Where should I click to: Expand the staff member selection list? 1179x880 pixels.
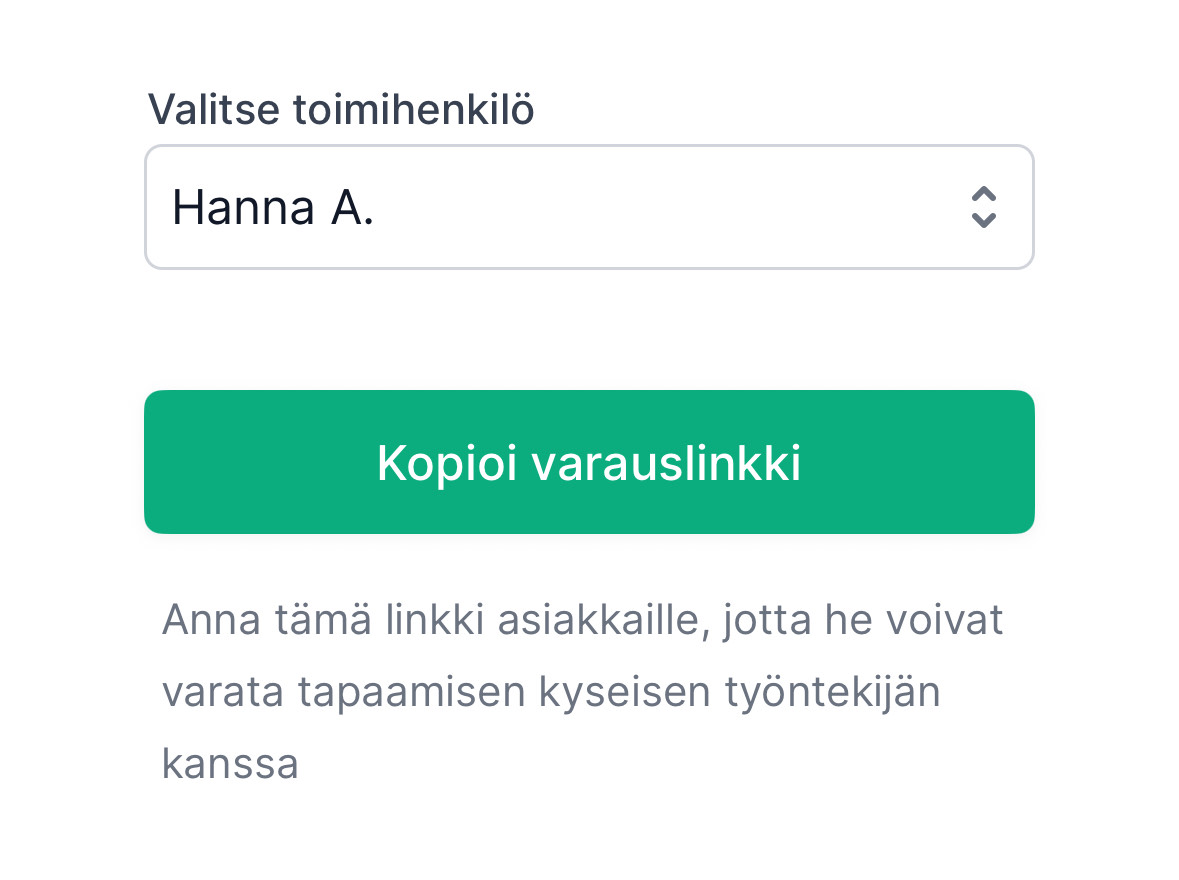(x=588, y=207)
